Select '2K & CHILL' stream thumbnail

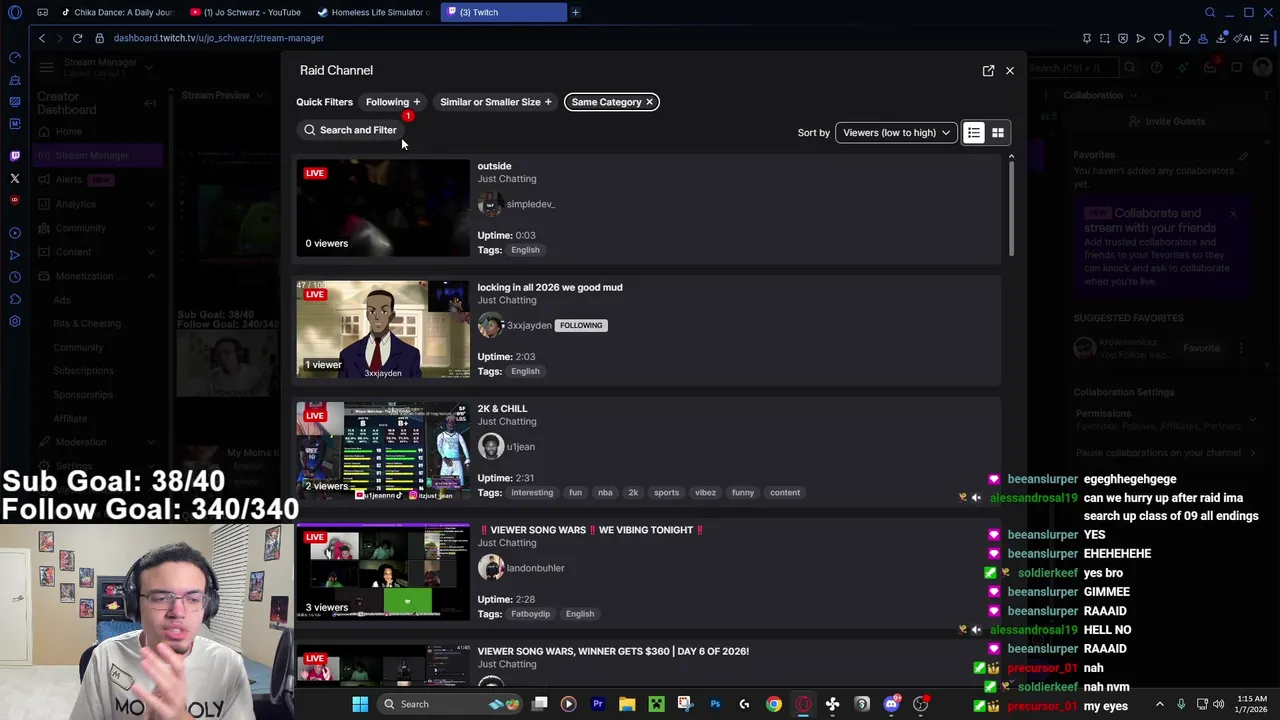382,450
